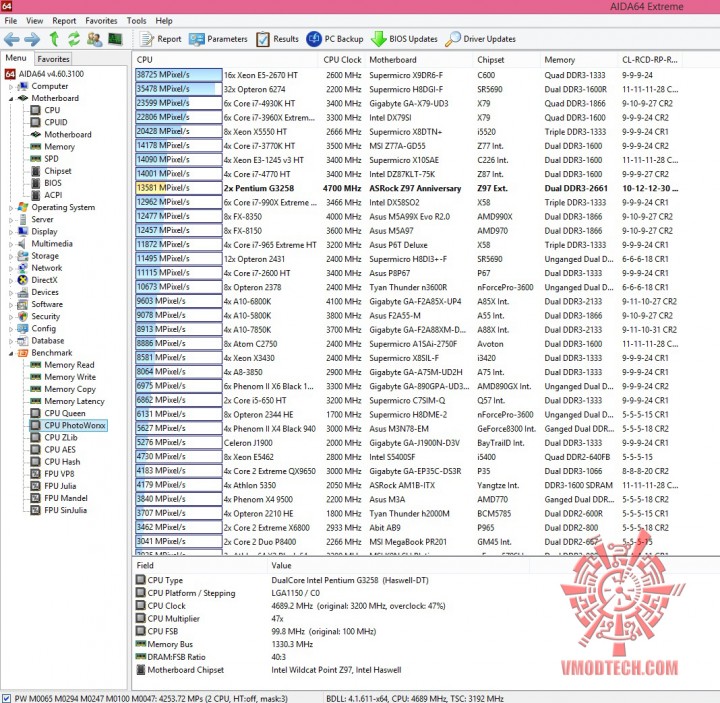Expand the Storage tree node

pyautogui.click(x=11, y=256)
